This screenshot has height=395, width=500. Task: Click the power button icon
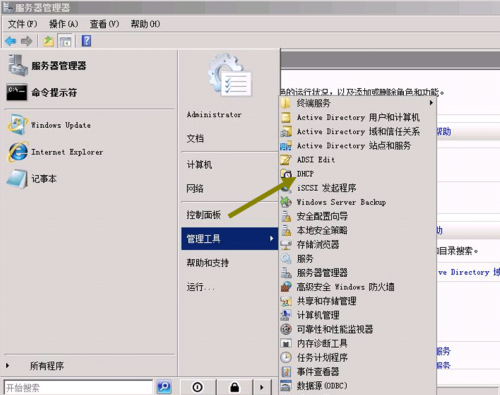pos(198,387)
